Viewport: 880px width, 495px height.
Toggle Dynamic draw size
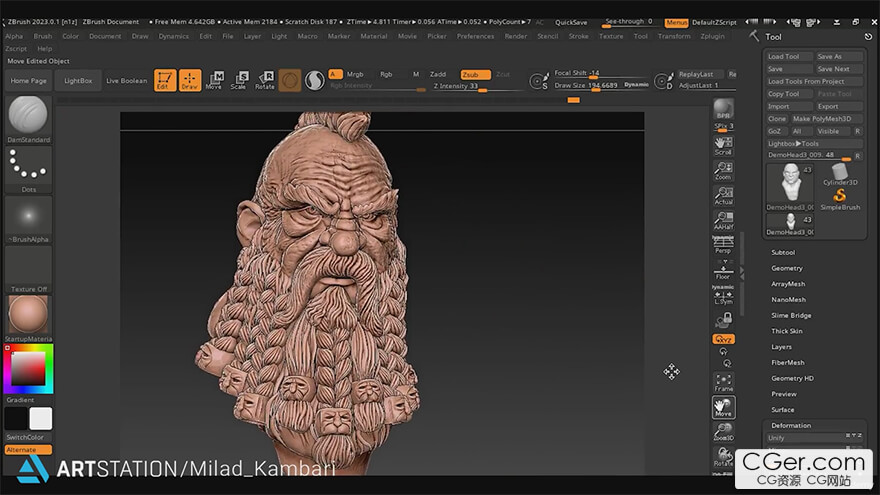(636, 85)
